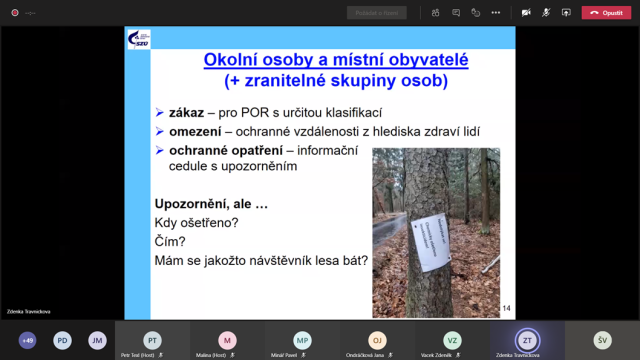Screen dimensions: 640x360
Task: Open the participants panel icon
Action: (436, 13)
